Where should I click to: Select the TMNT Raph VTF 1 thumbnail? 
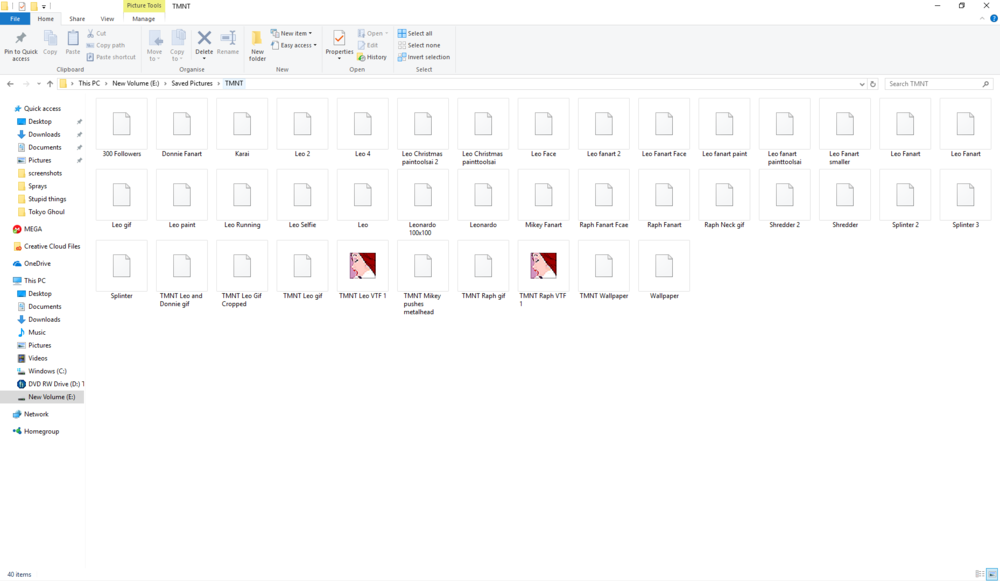click(x=543, y=265)
